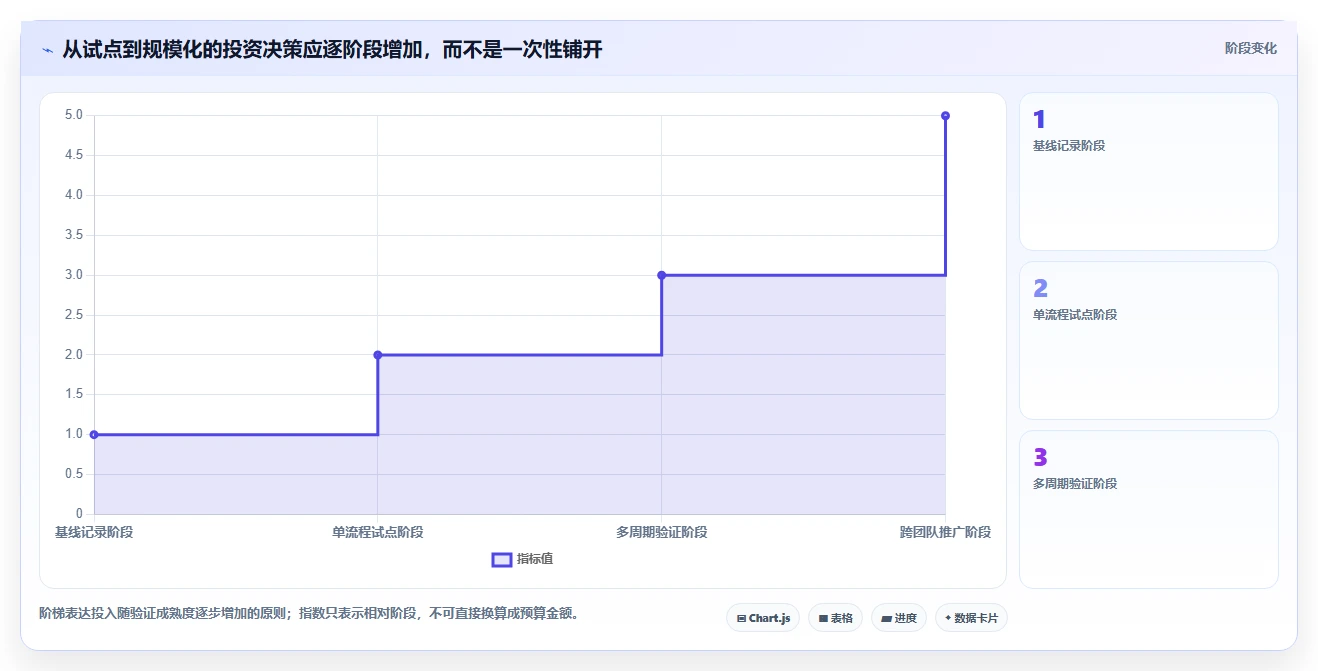The image size is (1318, 671).
Task: Click x-axis label 基线记录阶段
Action: pyautogui.click(x=94, y=532)
